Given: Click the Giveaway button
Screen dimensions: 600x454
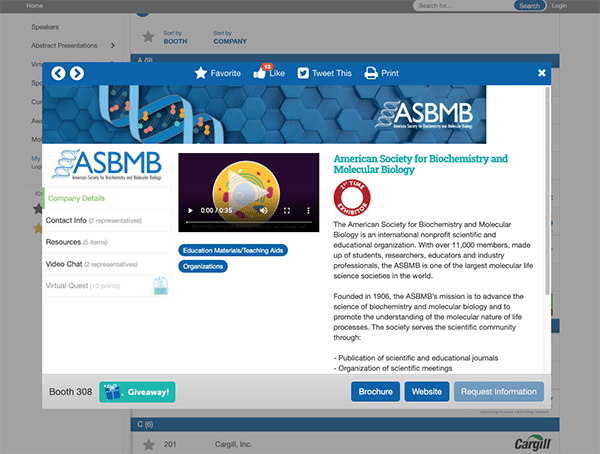Looking at the screenshot, I should pos(137,392).
